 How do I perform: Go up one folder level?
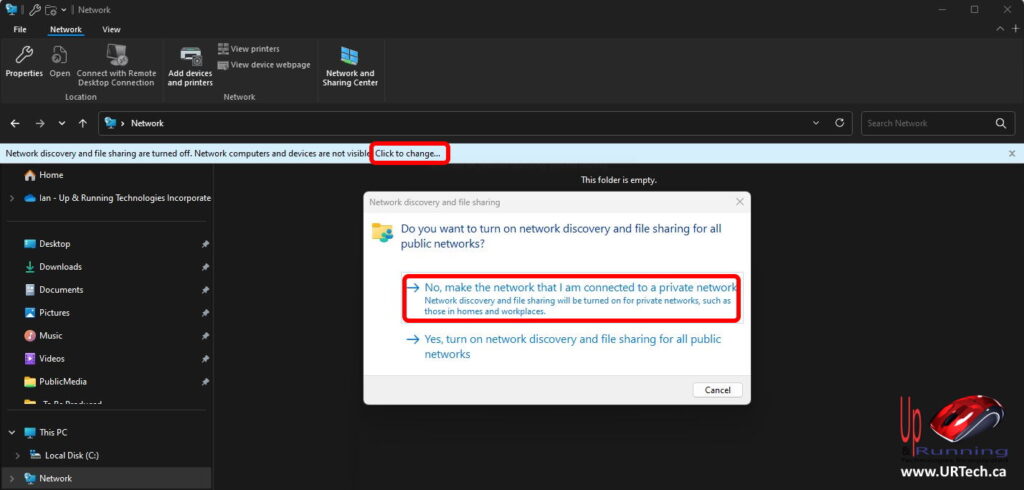click(x=82, y=123)
